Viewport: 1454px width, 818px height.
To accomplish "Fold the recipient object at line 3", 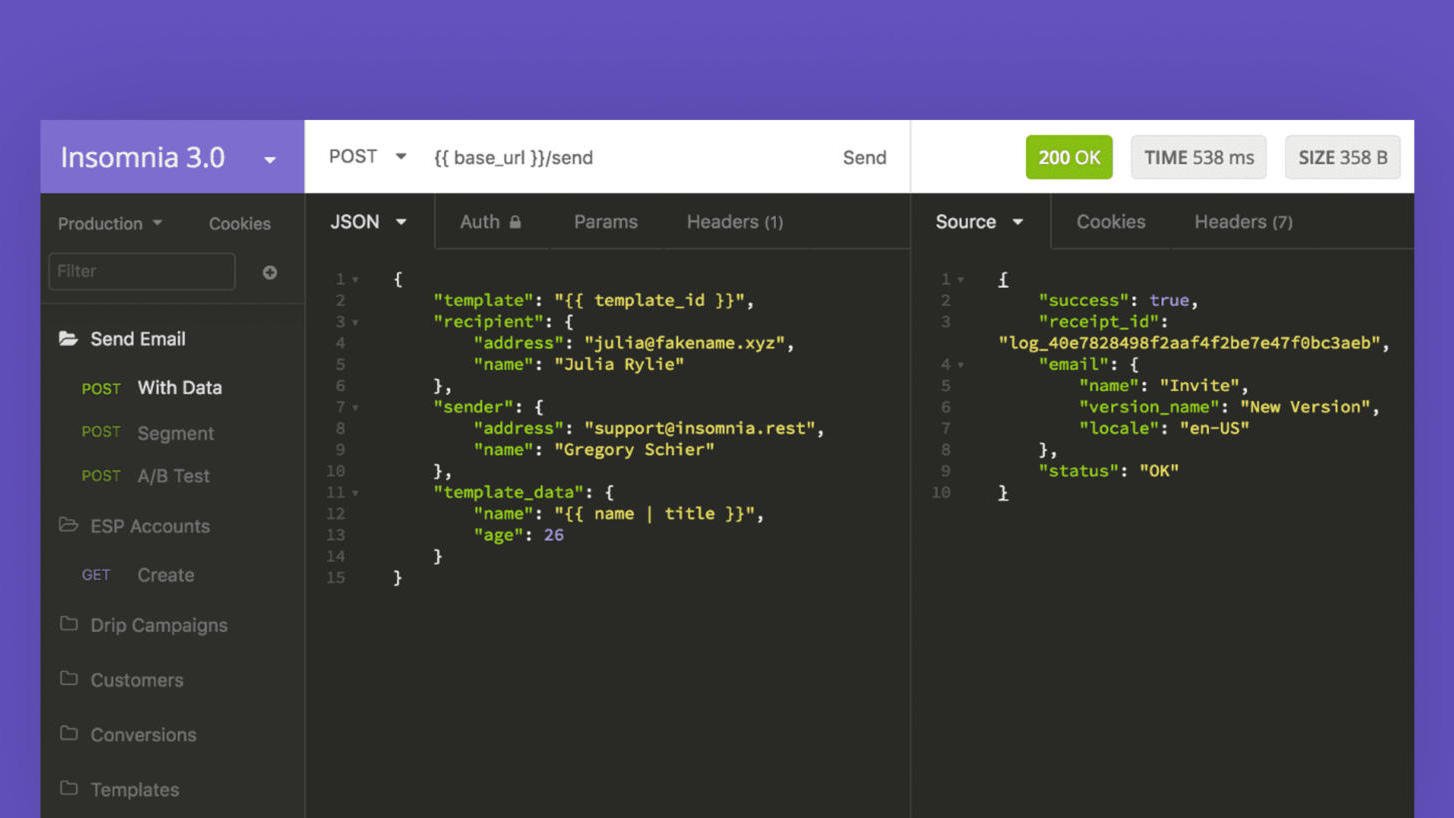I will pyautogui.click(x=355, y=323).
